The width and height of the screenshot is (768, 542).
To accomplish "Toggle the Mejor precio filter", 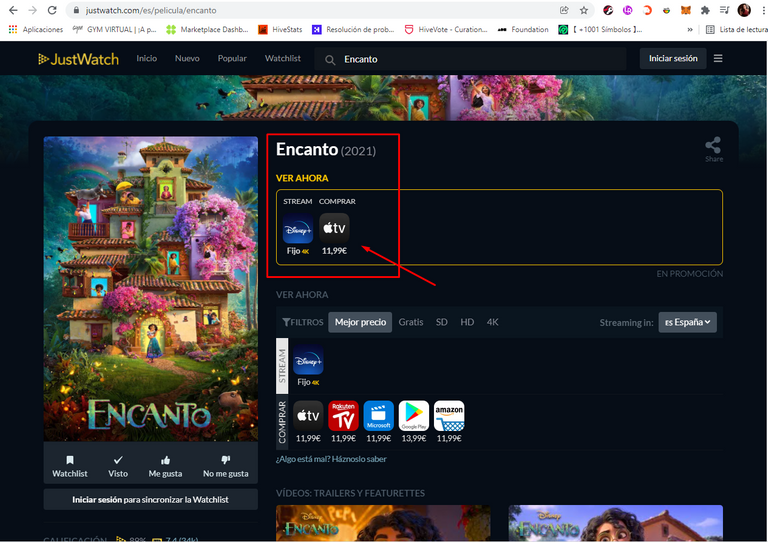I will point(360,322).
